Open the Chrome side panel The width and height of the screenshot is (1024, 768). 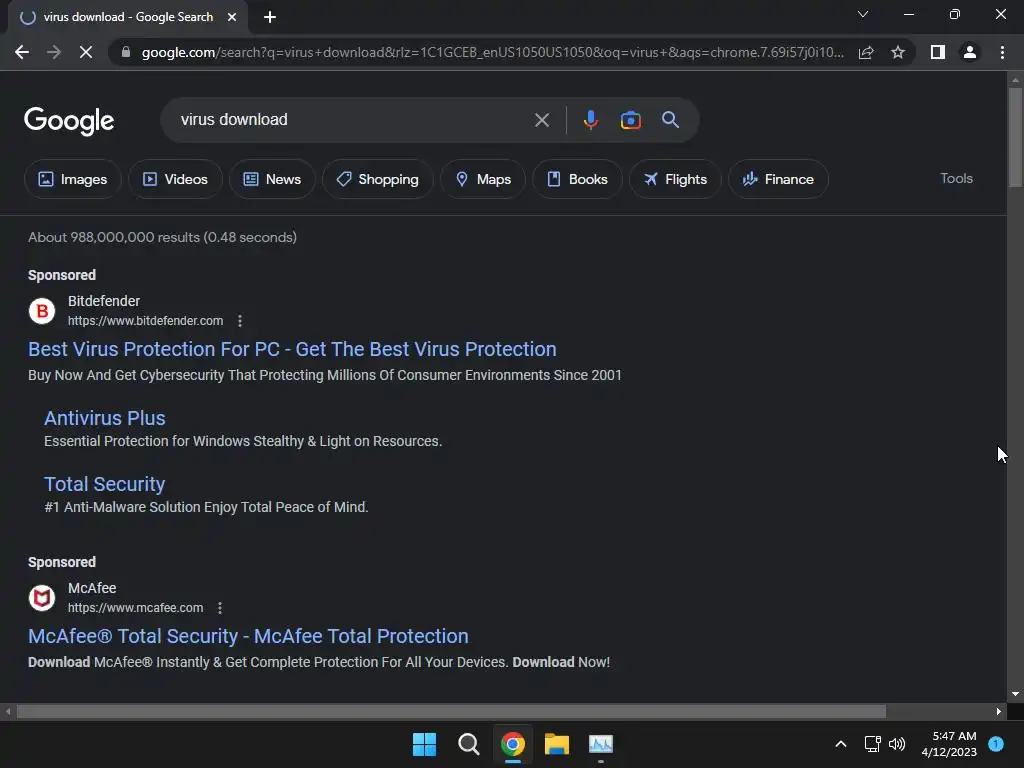(938, 52)
